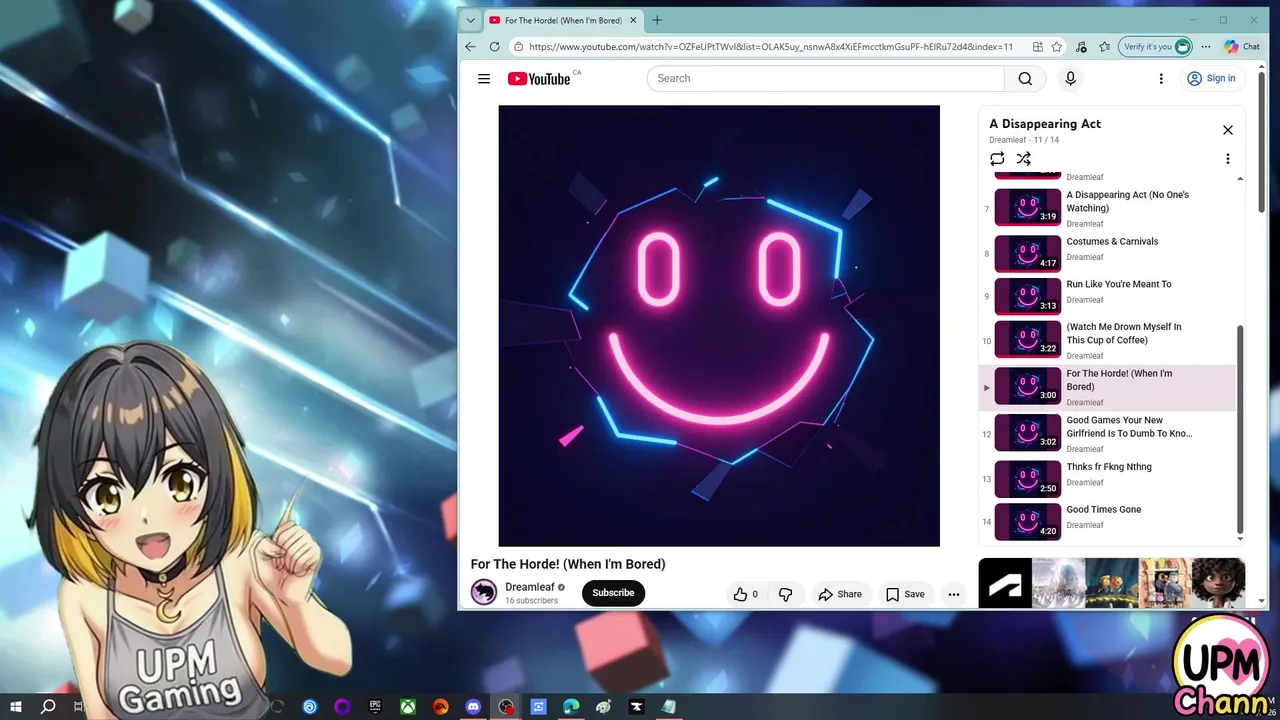Click the Autodesk ad thumbnail below playlist
This screenshot has height=720, width=1280.
[1004, 583]
